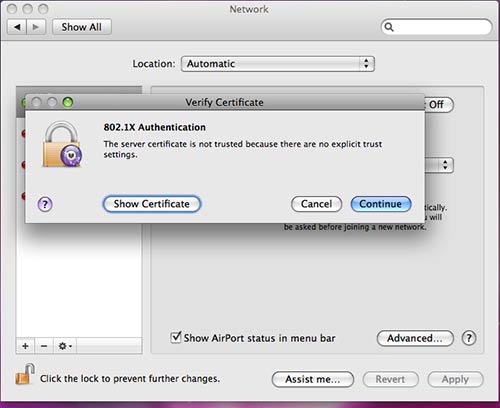Open the gear action menu

[65, 346]
